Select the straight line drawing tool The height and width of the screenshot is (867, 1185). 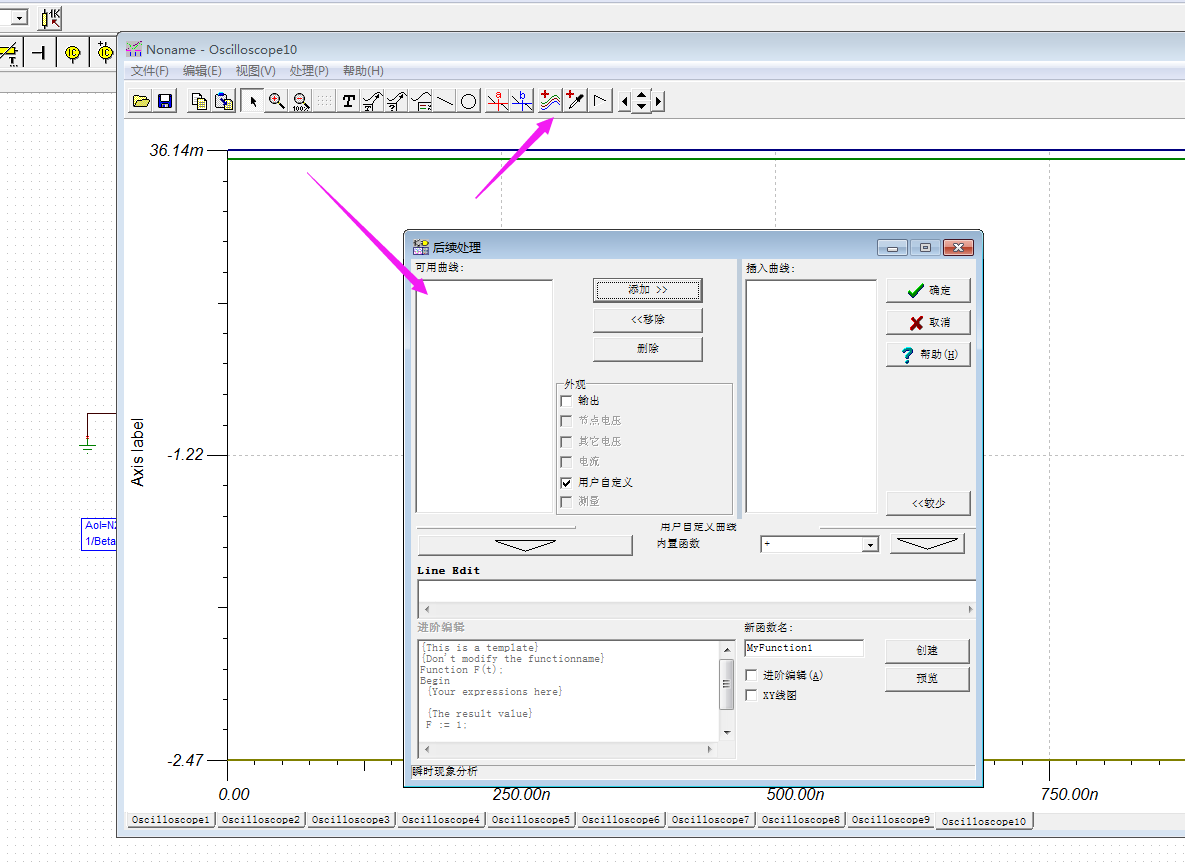(445, 101)
